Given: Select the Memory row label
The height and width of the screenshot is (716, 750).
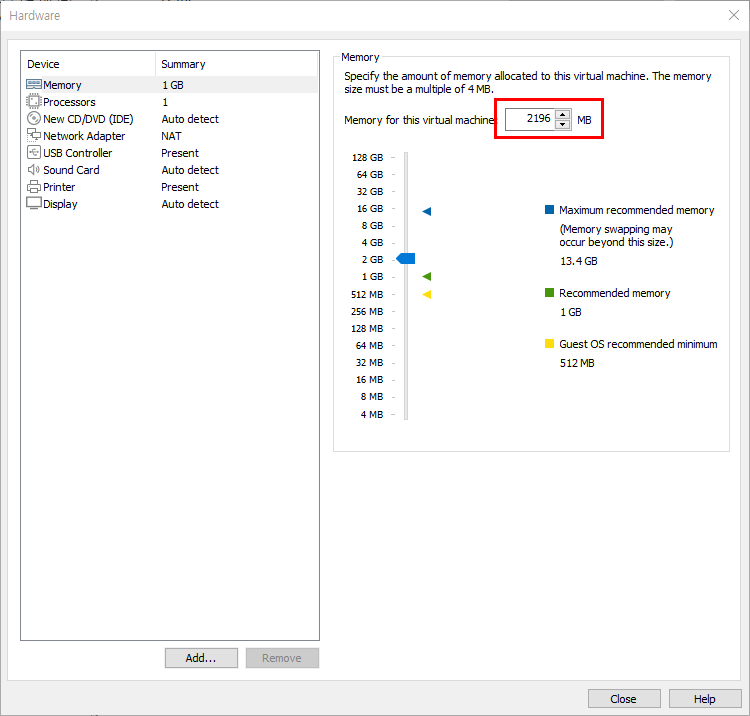Looking at the screenshot, I should coord(62,85).
